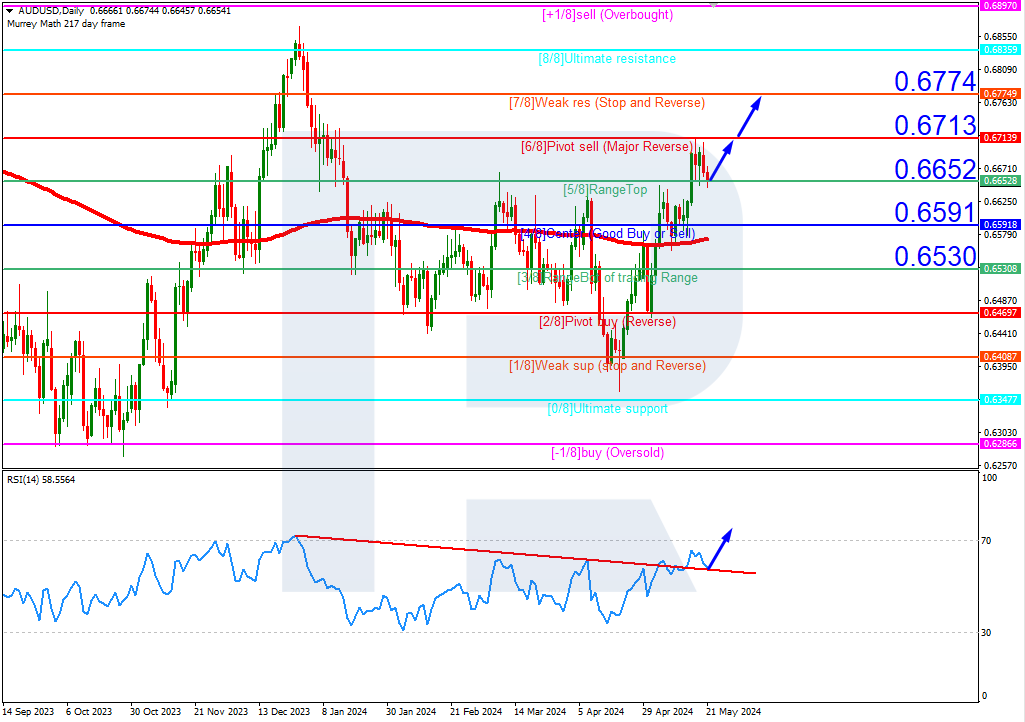Click the [-1/8]buy (Oversold) label
Screen dimensions: 1025x722
point(607,453)
